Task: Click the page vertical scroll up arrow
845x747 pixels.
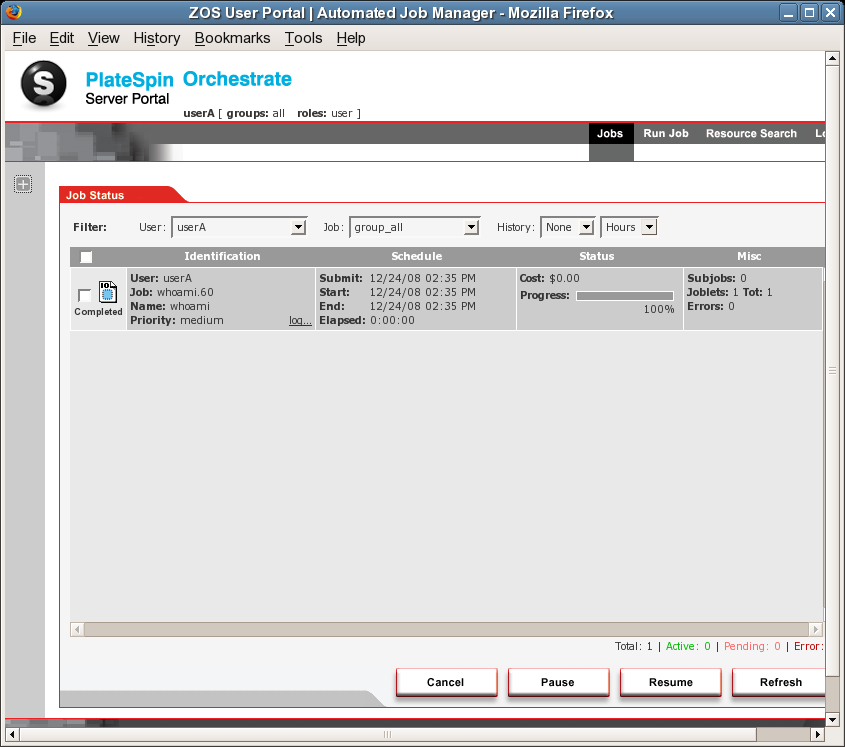Action: point(832,58)
